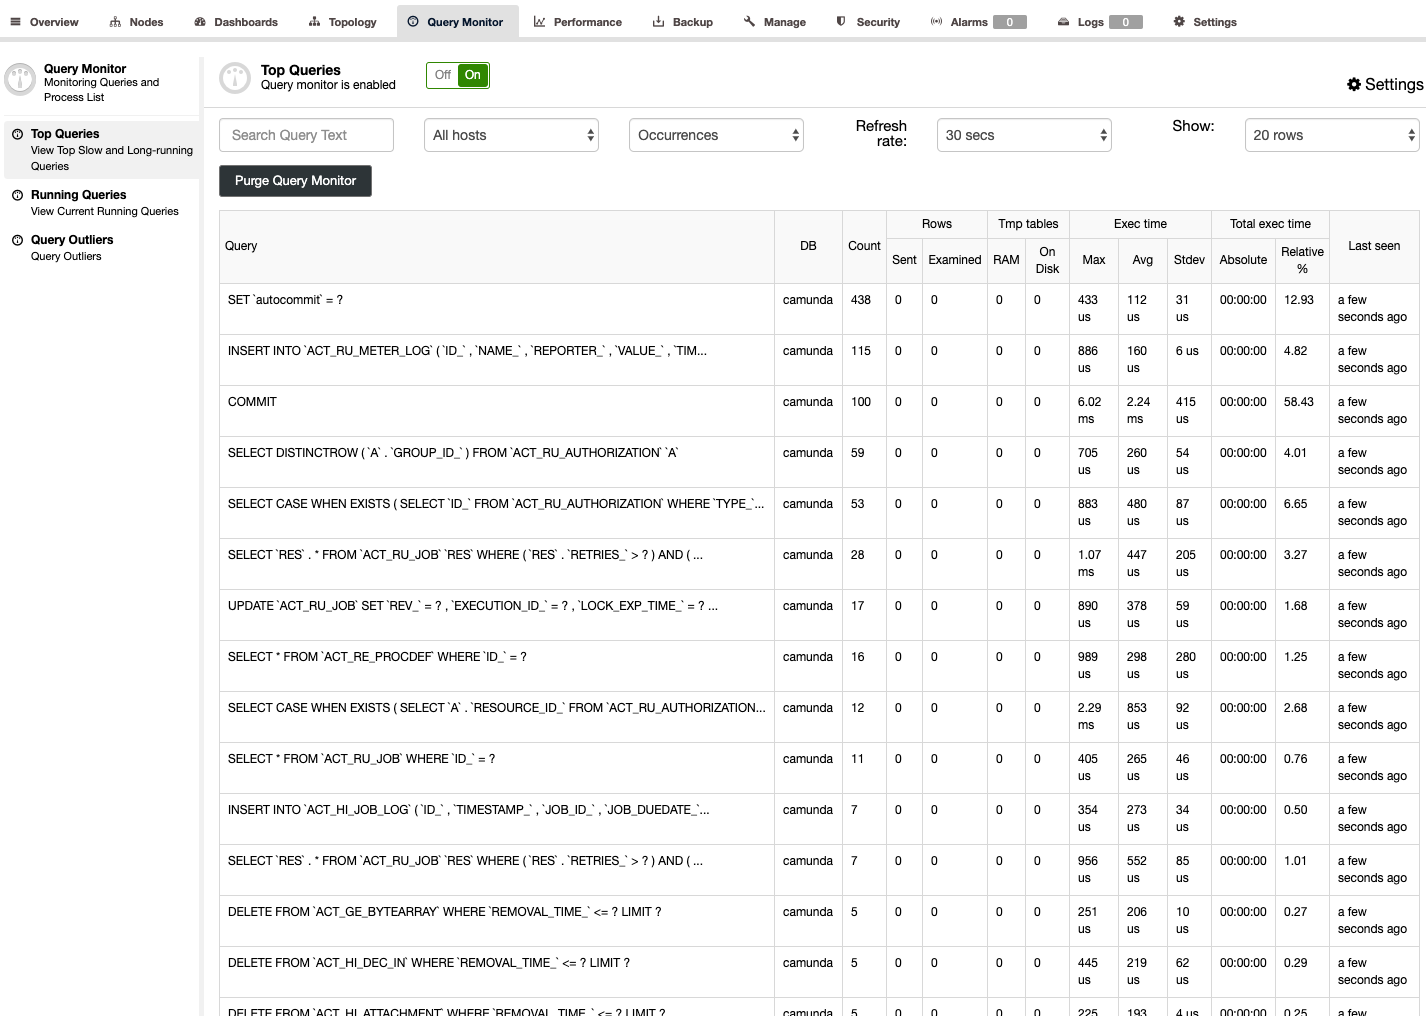This screenshot has height=1016, width=1426.
Task: Click the gear icon beside panel Settings
Action: click(1354, 85)
